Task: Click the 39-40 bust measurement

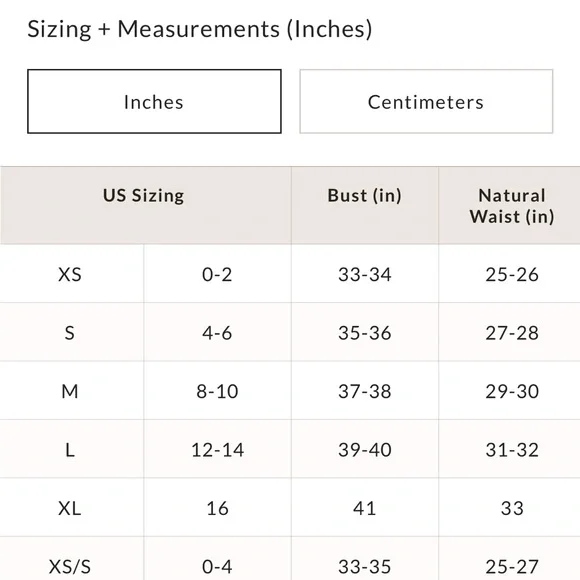Action: (x=365, y=449)
